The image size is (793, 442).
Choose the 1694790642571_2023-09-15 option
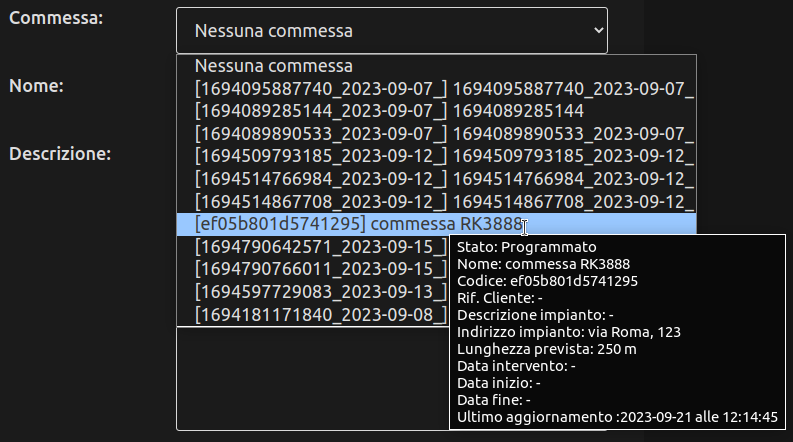320,247
